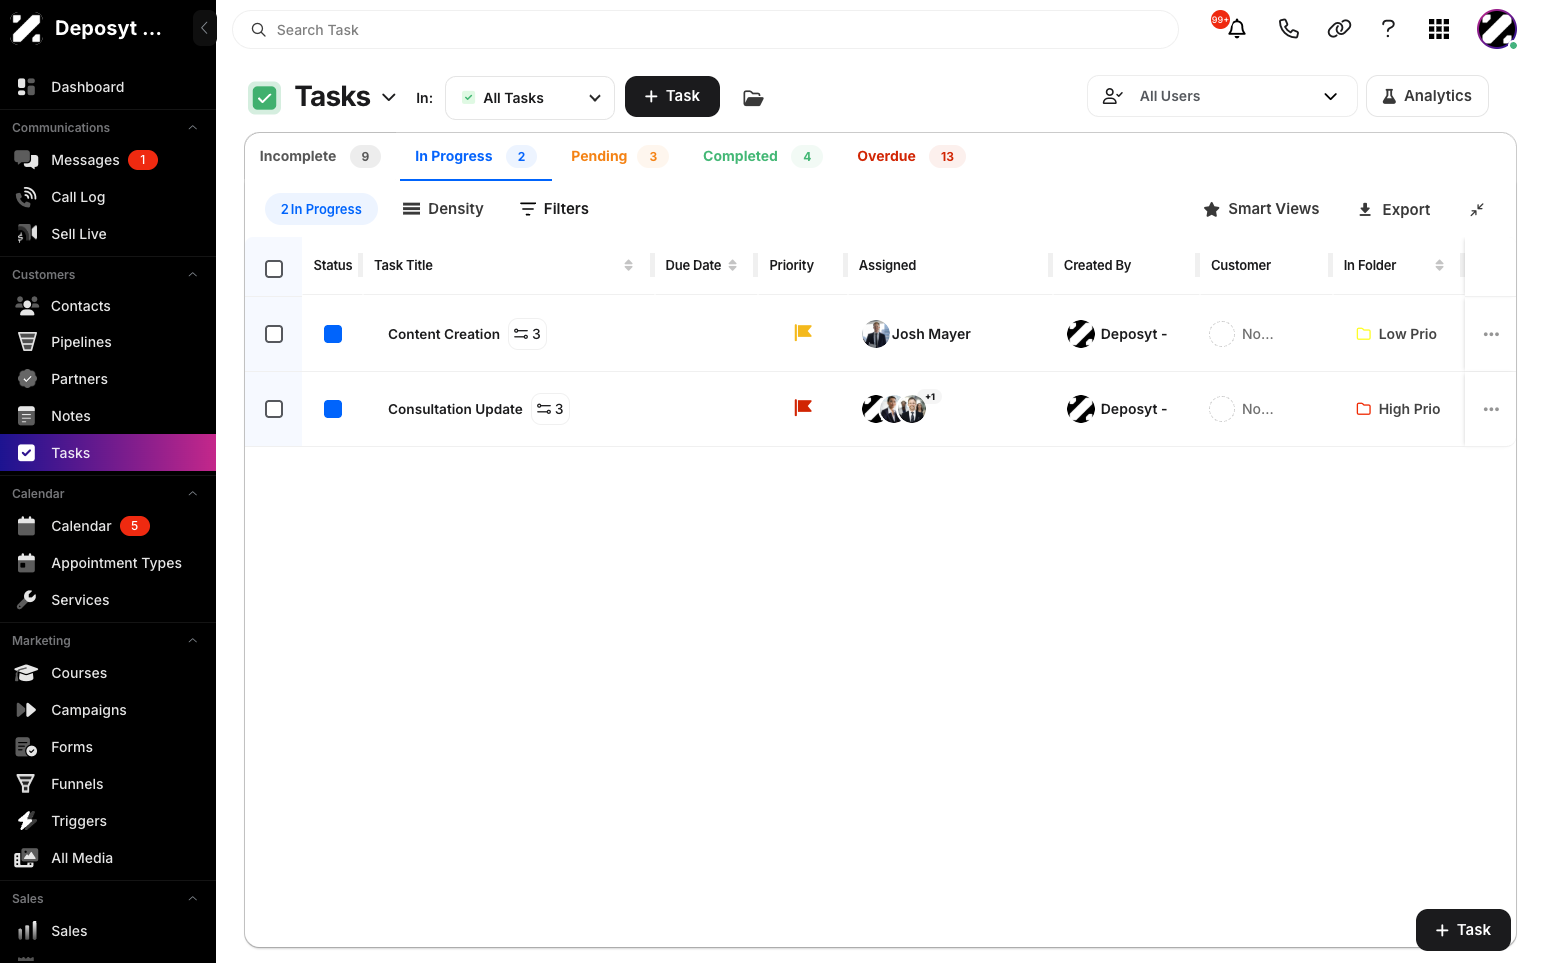Image resolution: width=1541 pixels, height=963 pixels.
Task: Check the Content Creation row checkbox
Action: 274,334
